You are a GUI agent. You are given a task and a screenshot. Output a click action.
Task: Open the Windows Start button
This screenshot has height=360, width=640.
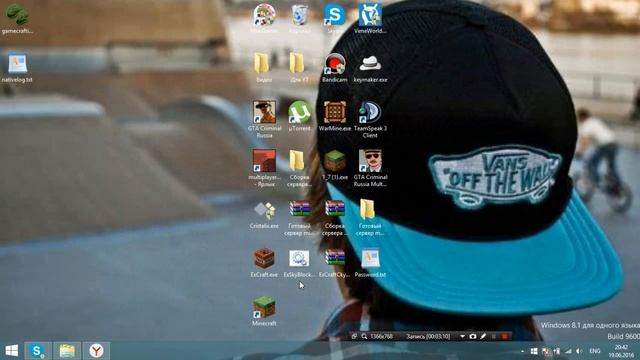coord(11,351)
